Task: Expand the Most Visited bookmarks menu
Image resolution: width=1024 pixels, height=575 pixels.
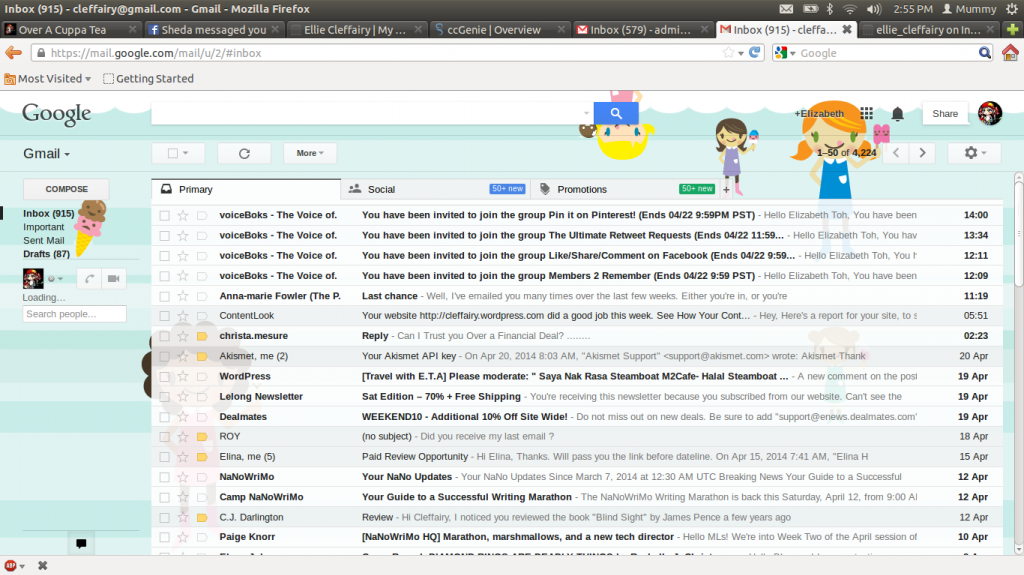Action: point(47,78)
